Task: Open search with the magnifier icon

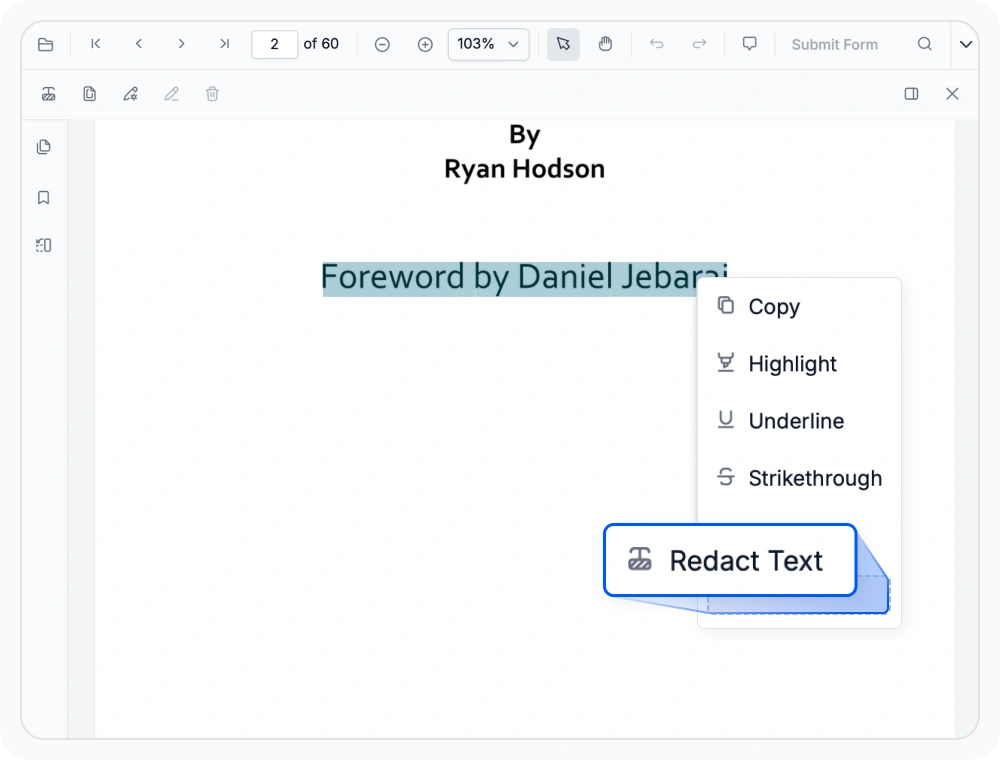Action: tap(925, 44)
